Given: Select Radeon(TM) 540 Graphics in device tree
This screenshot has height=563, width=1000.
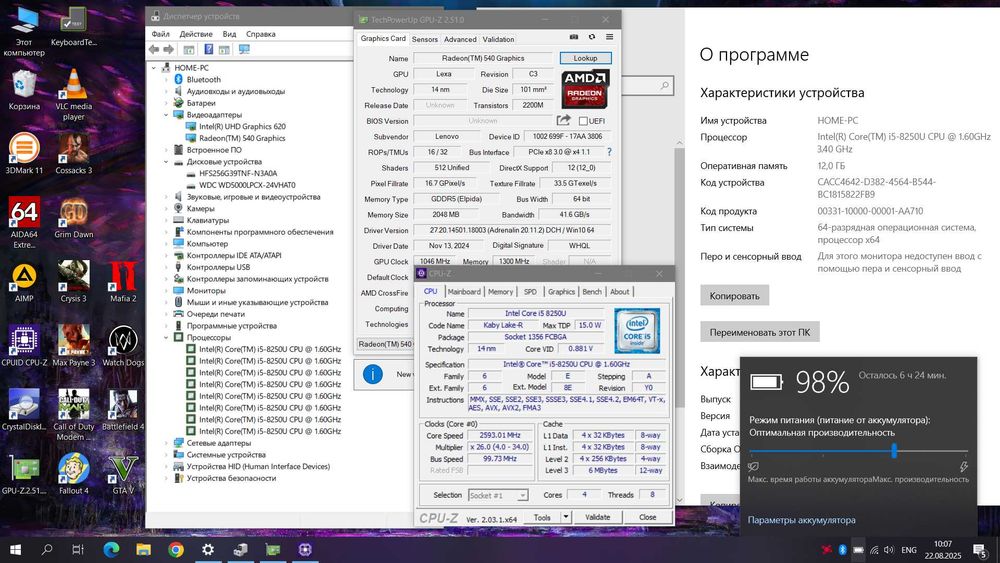Looking at the screenshot, I should 242,138.
